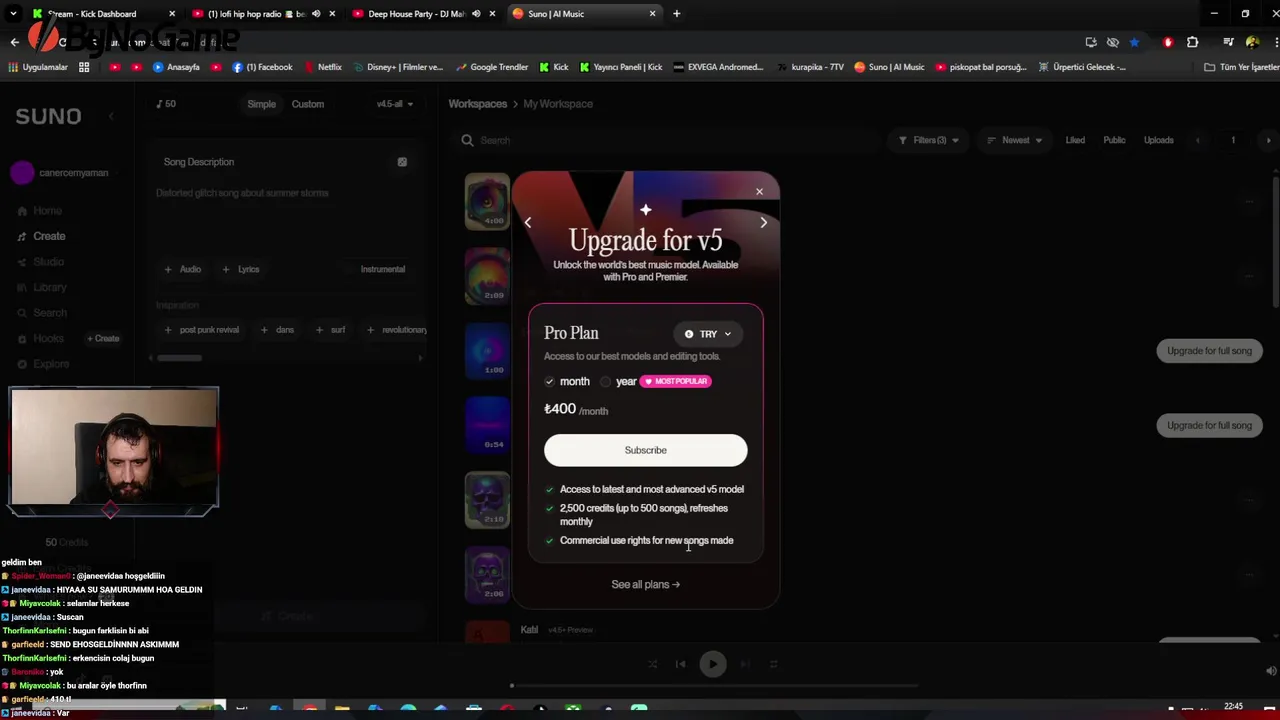Open Library in sidebar
This screenshot has width=1280, height=720.
(x=42, y=287)
